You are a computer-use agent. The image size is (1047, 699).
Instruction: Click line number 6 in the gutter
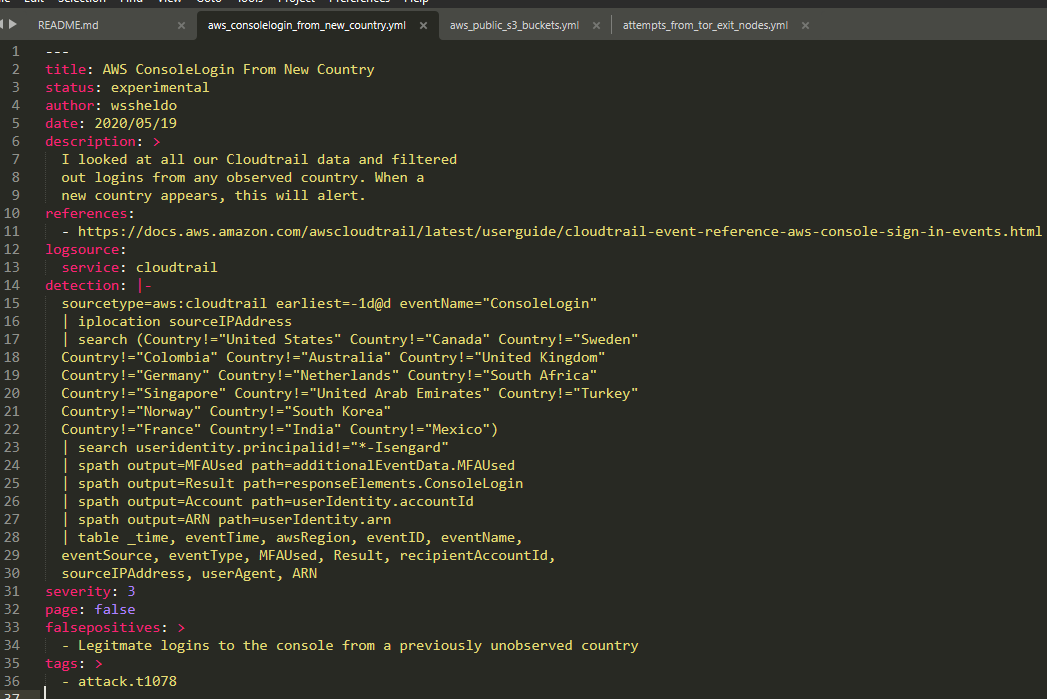(15, 142)
